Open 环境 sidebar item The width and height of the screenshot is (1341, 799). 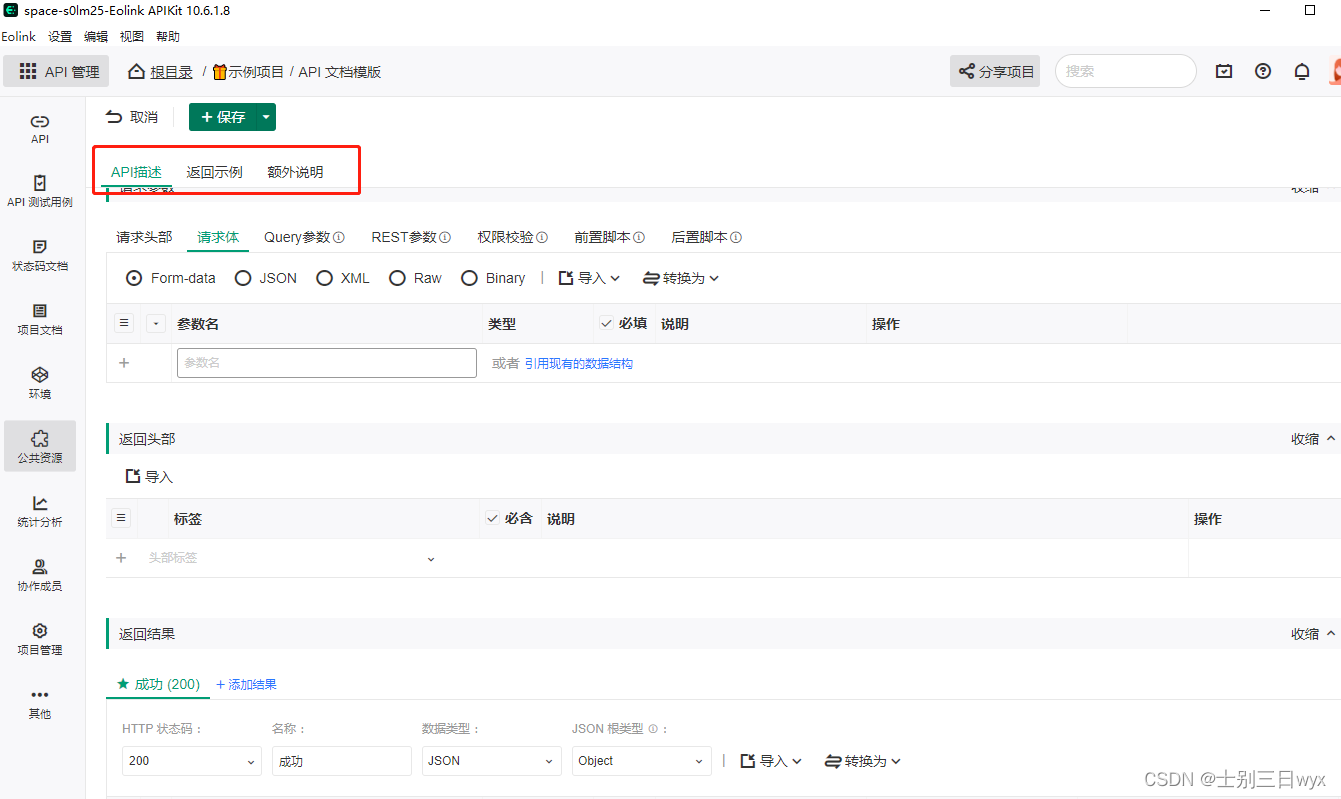point(40,383)
